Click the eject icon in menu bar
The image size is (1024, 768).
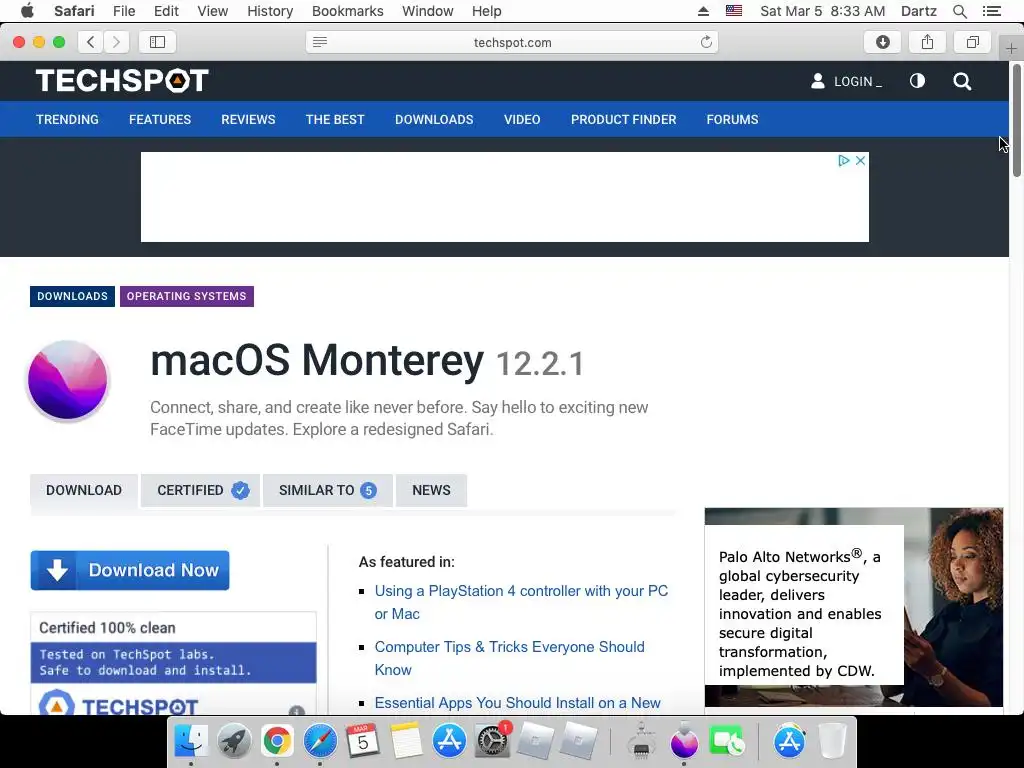pyautogui.click(x=703, y=11)
